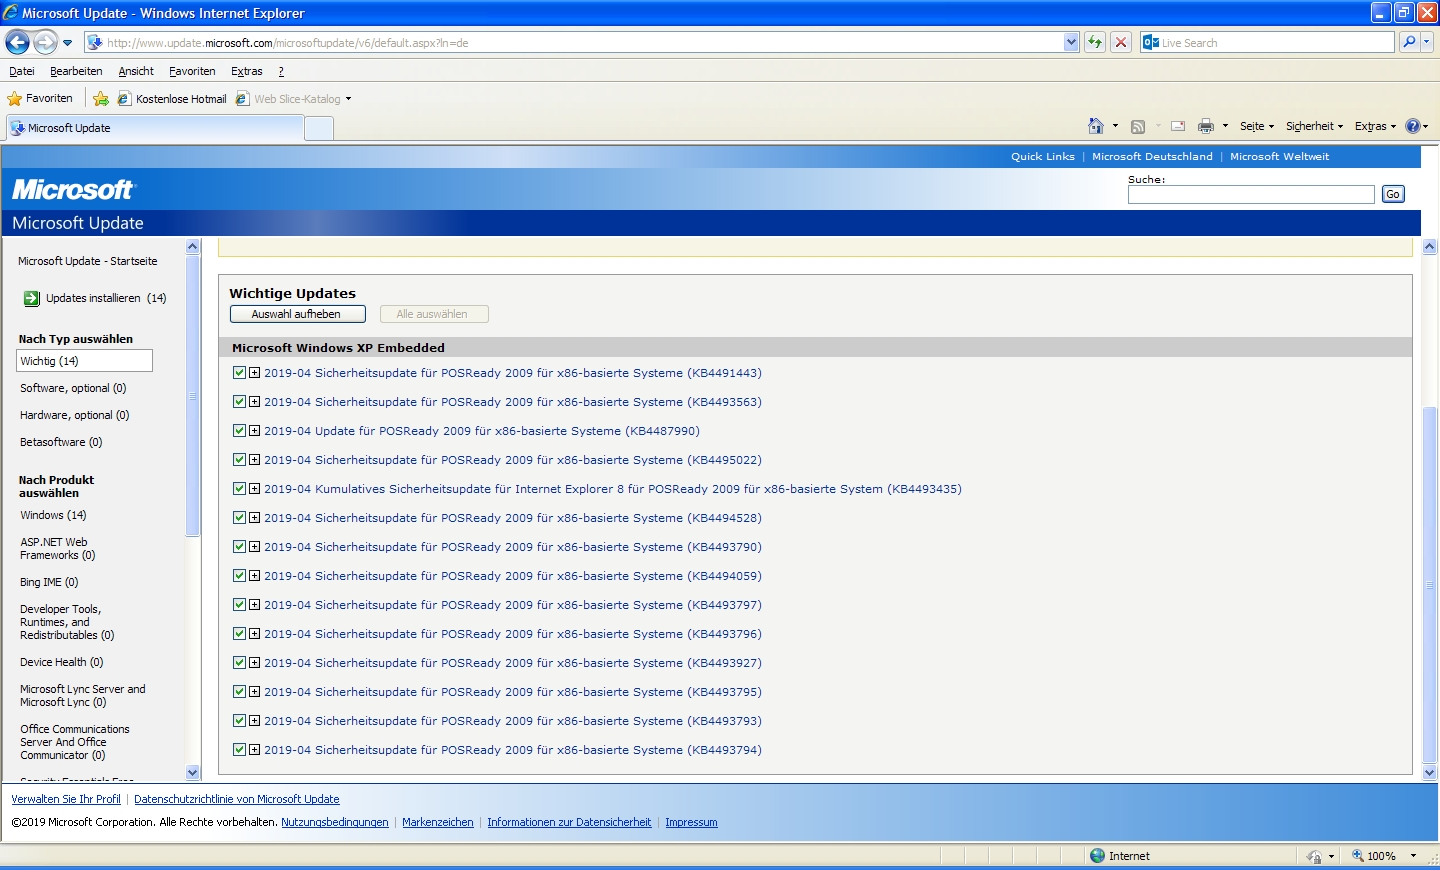The width and height of the screenshot is (1440, 870).
Task: Open the Seite command menu
Action: coord(1257,126)
